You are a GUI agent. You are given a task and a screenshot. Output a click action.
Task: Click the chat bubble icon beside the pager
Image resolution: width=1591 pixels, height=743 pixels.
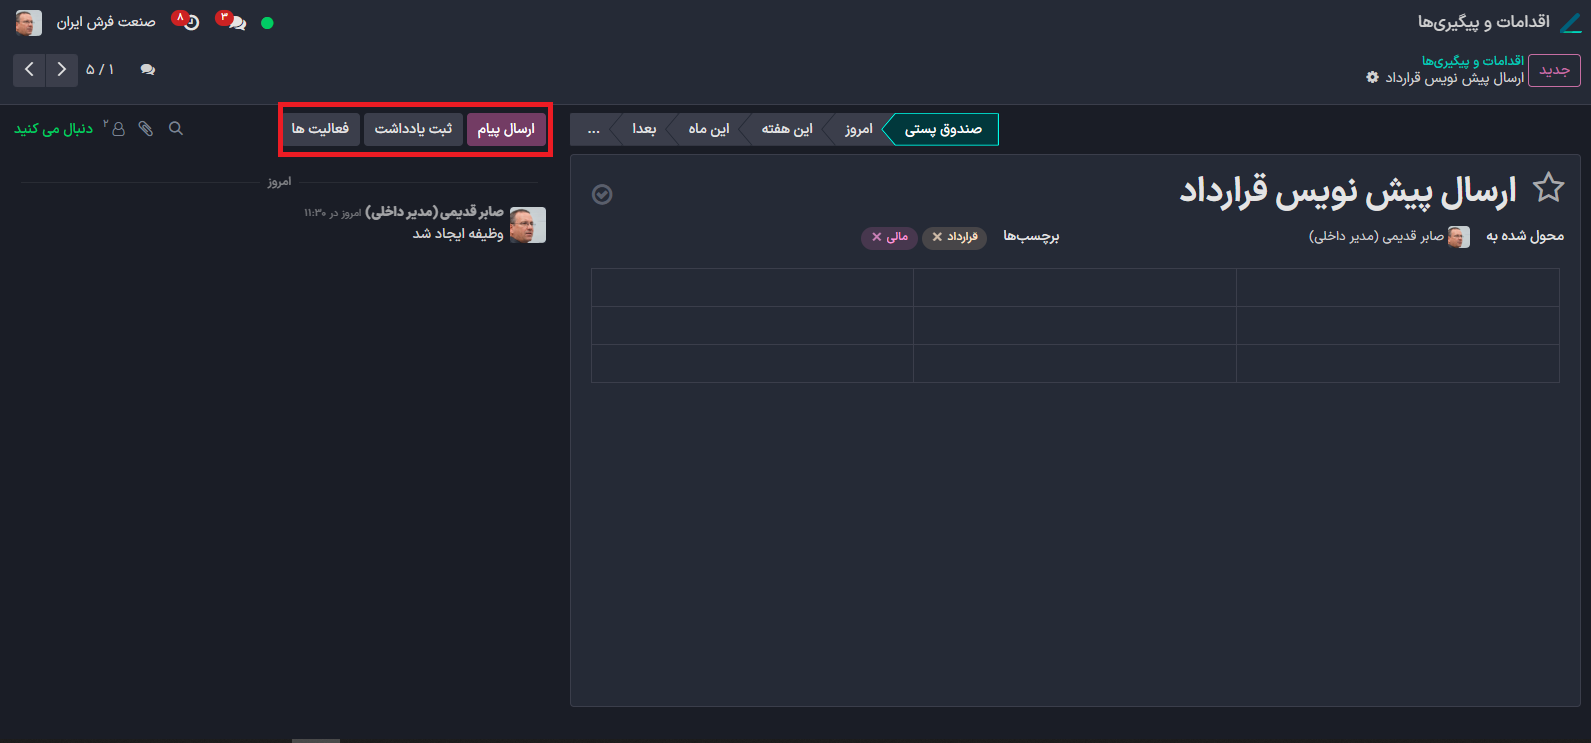(148, 70)
